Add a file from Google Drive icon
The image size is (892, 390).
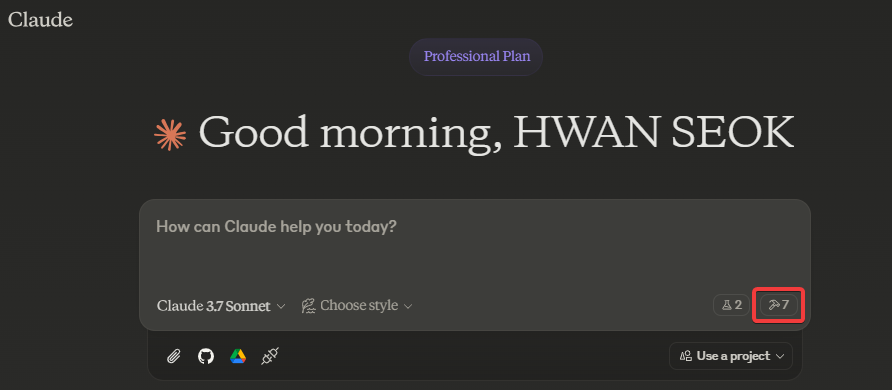pyautogui.click(x=238, y=356)
